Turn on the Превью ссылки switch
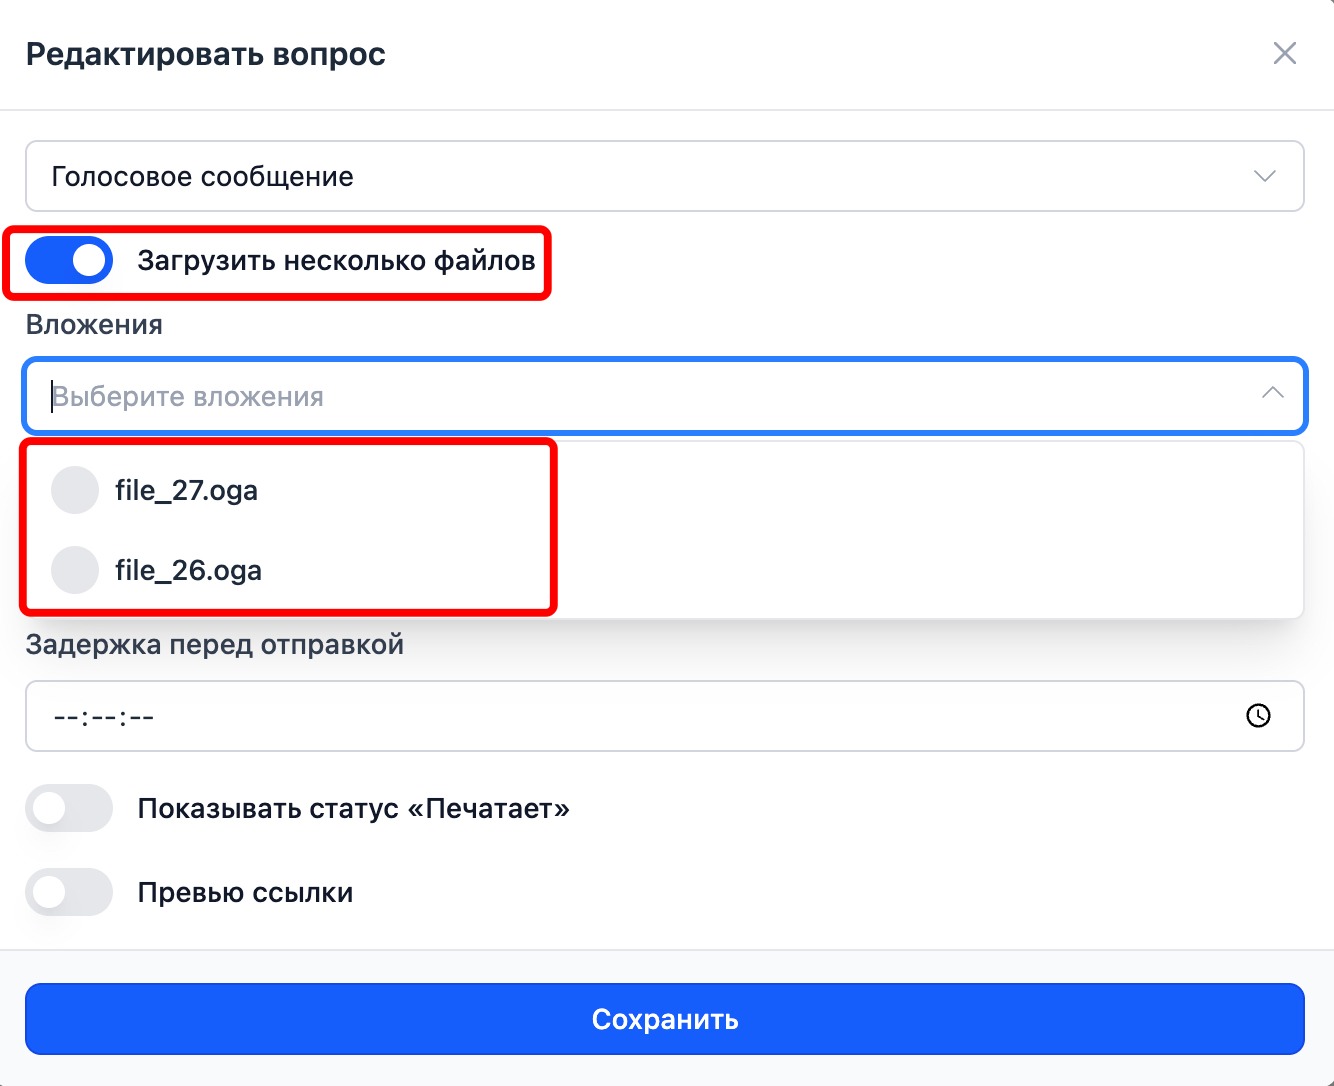Viewport: 1334px width, 1086px height. pos(69,892)
